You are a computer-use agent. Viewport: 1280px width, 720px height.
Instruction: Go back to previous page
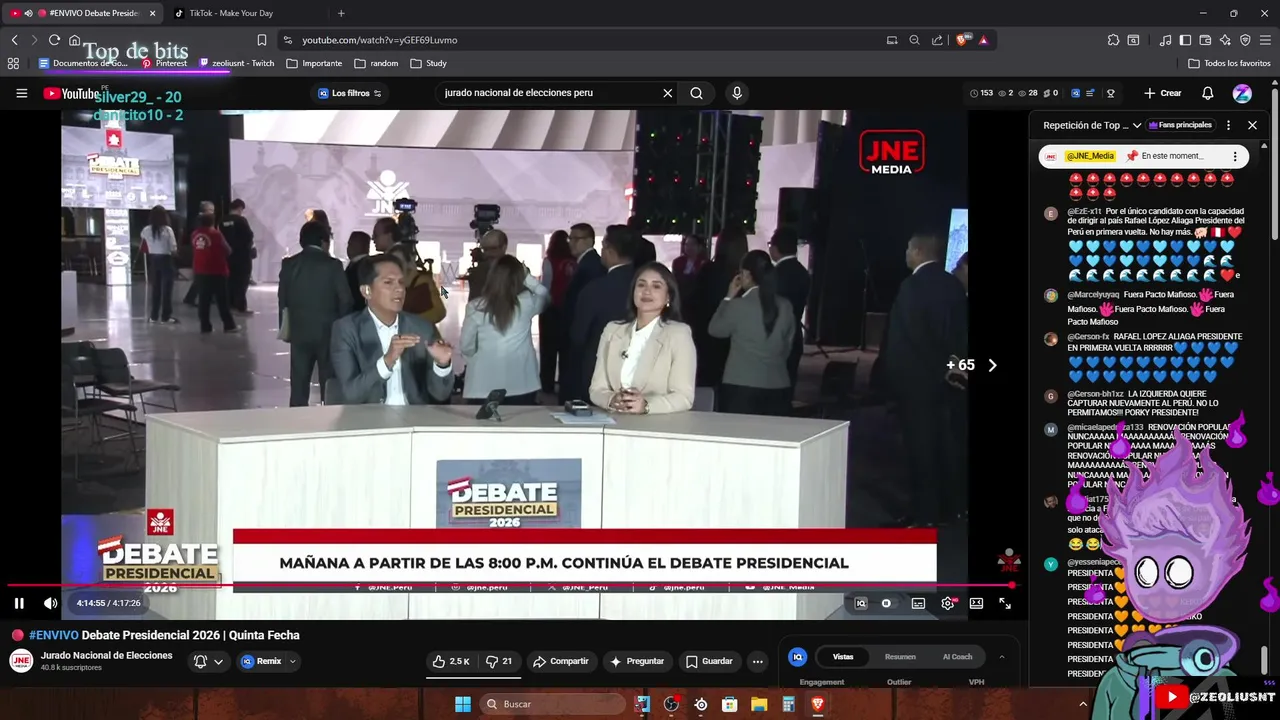coord(14,40)
